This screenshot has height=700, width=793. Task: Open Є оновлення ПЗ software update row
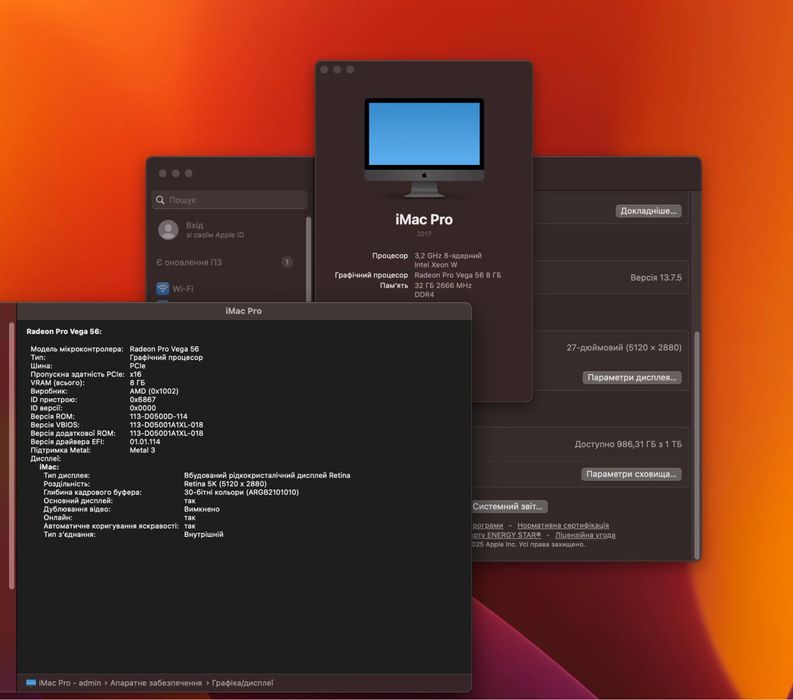click(x=224, y=262)
